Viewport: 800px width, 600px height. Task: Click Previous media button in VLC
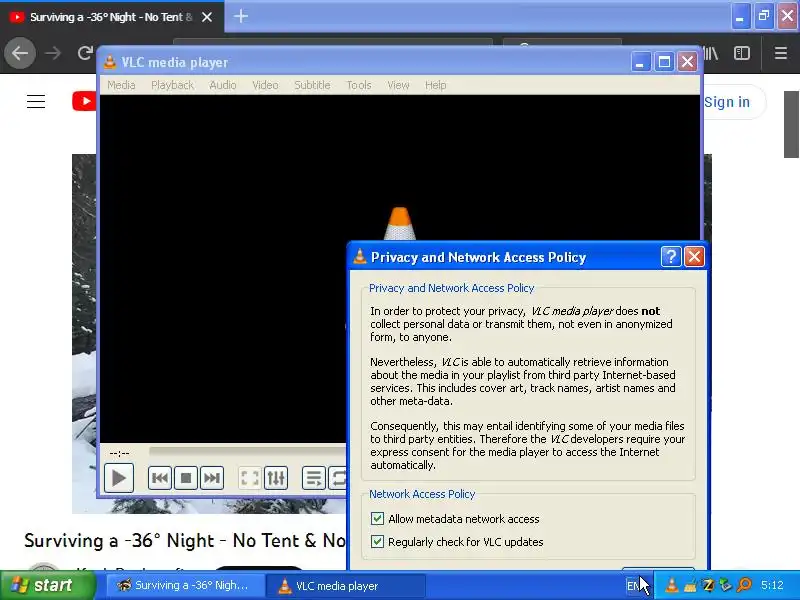(x=160, y=478)
